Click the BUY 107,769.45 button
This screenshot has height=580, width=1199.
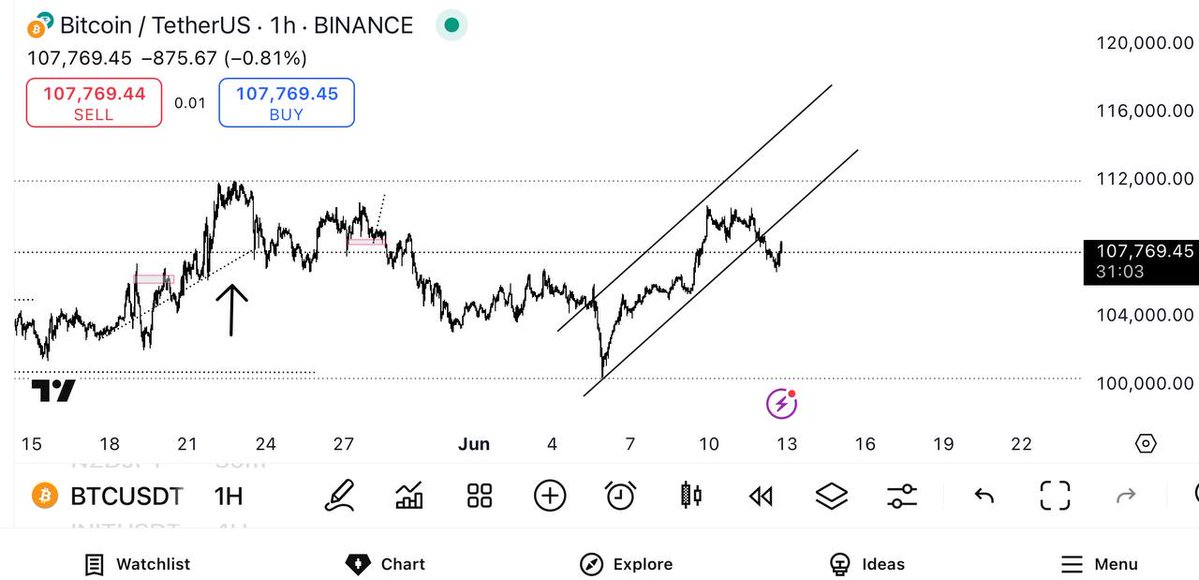coord(287,103)
